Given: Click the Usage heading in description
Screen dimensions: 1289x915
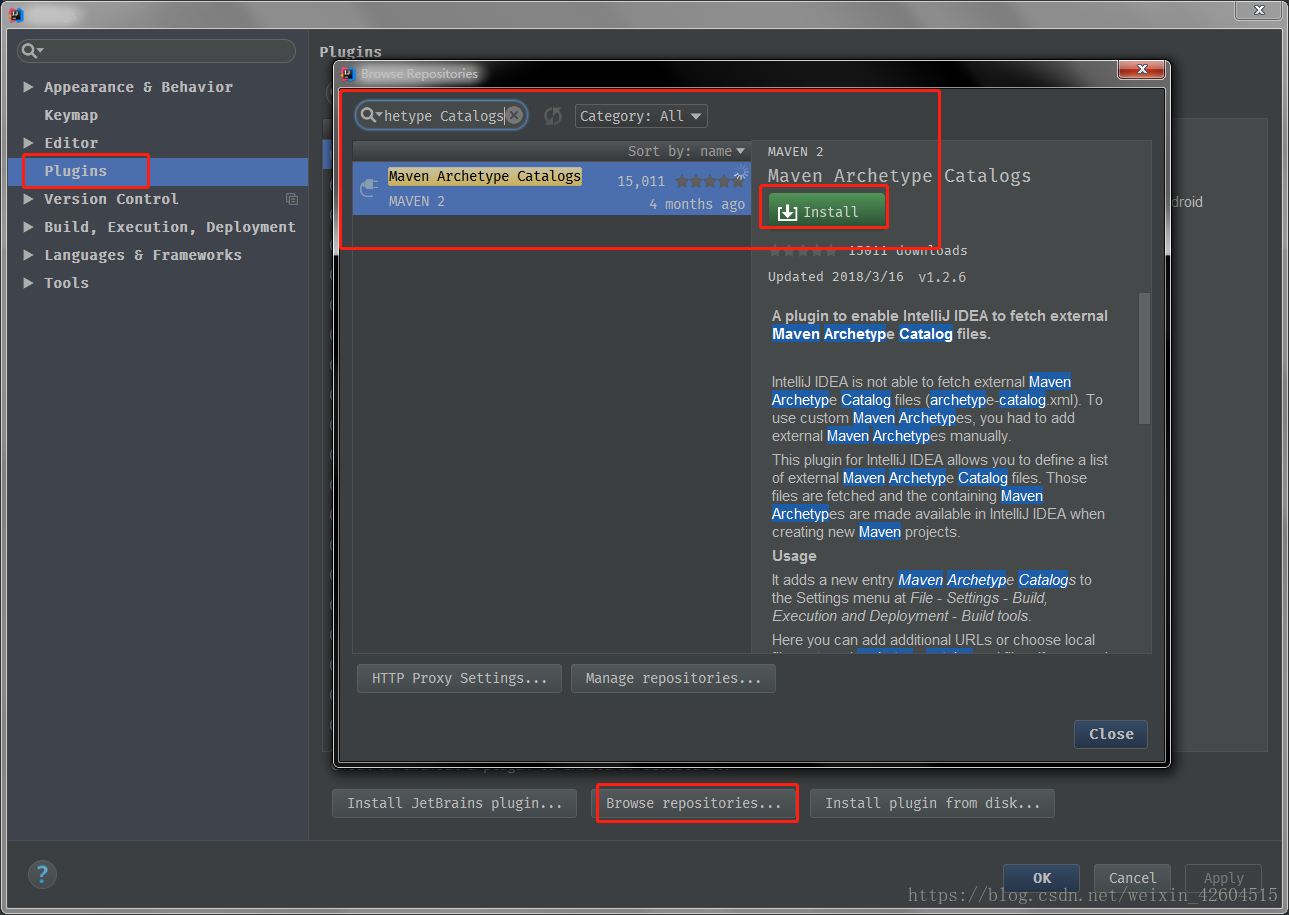Looking at the screenshot, I should tap(794, 556).
